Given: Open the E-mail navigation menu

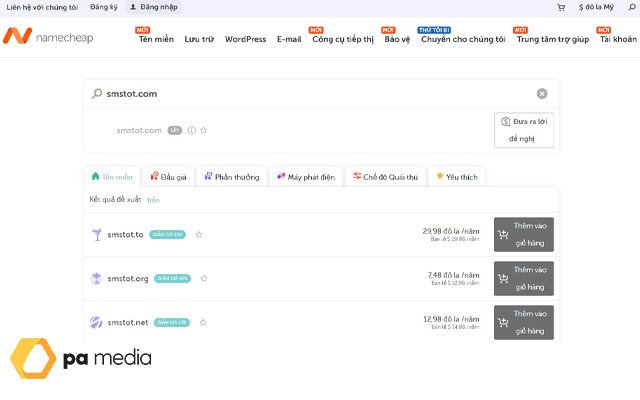Looking at the screenshot, I should click(x=289, y=39).
